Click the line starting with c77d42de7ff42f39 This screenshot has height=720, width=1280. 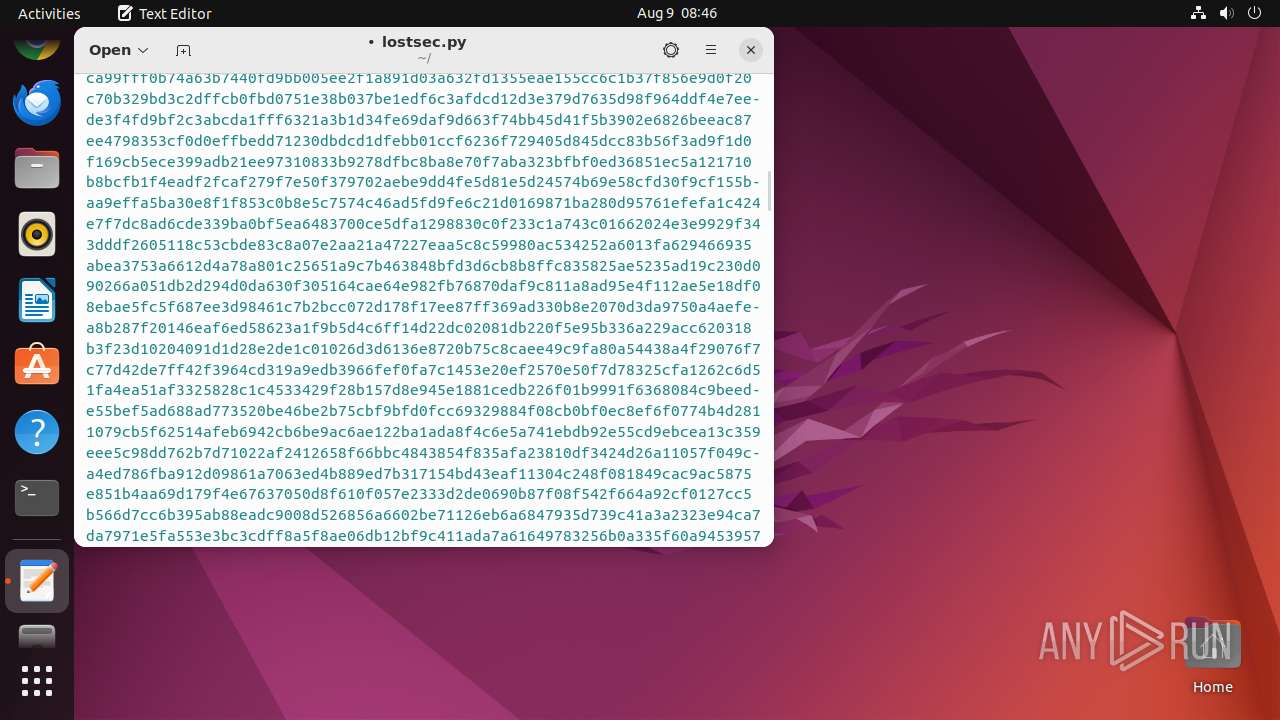[x=423, y=370]
